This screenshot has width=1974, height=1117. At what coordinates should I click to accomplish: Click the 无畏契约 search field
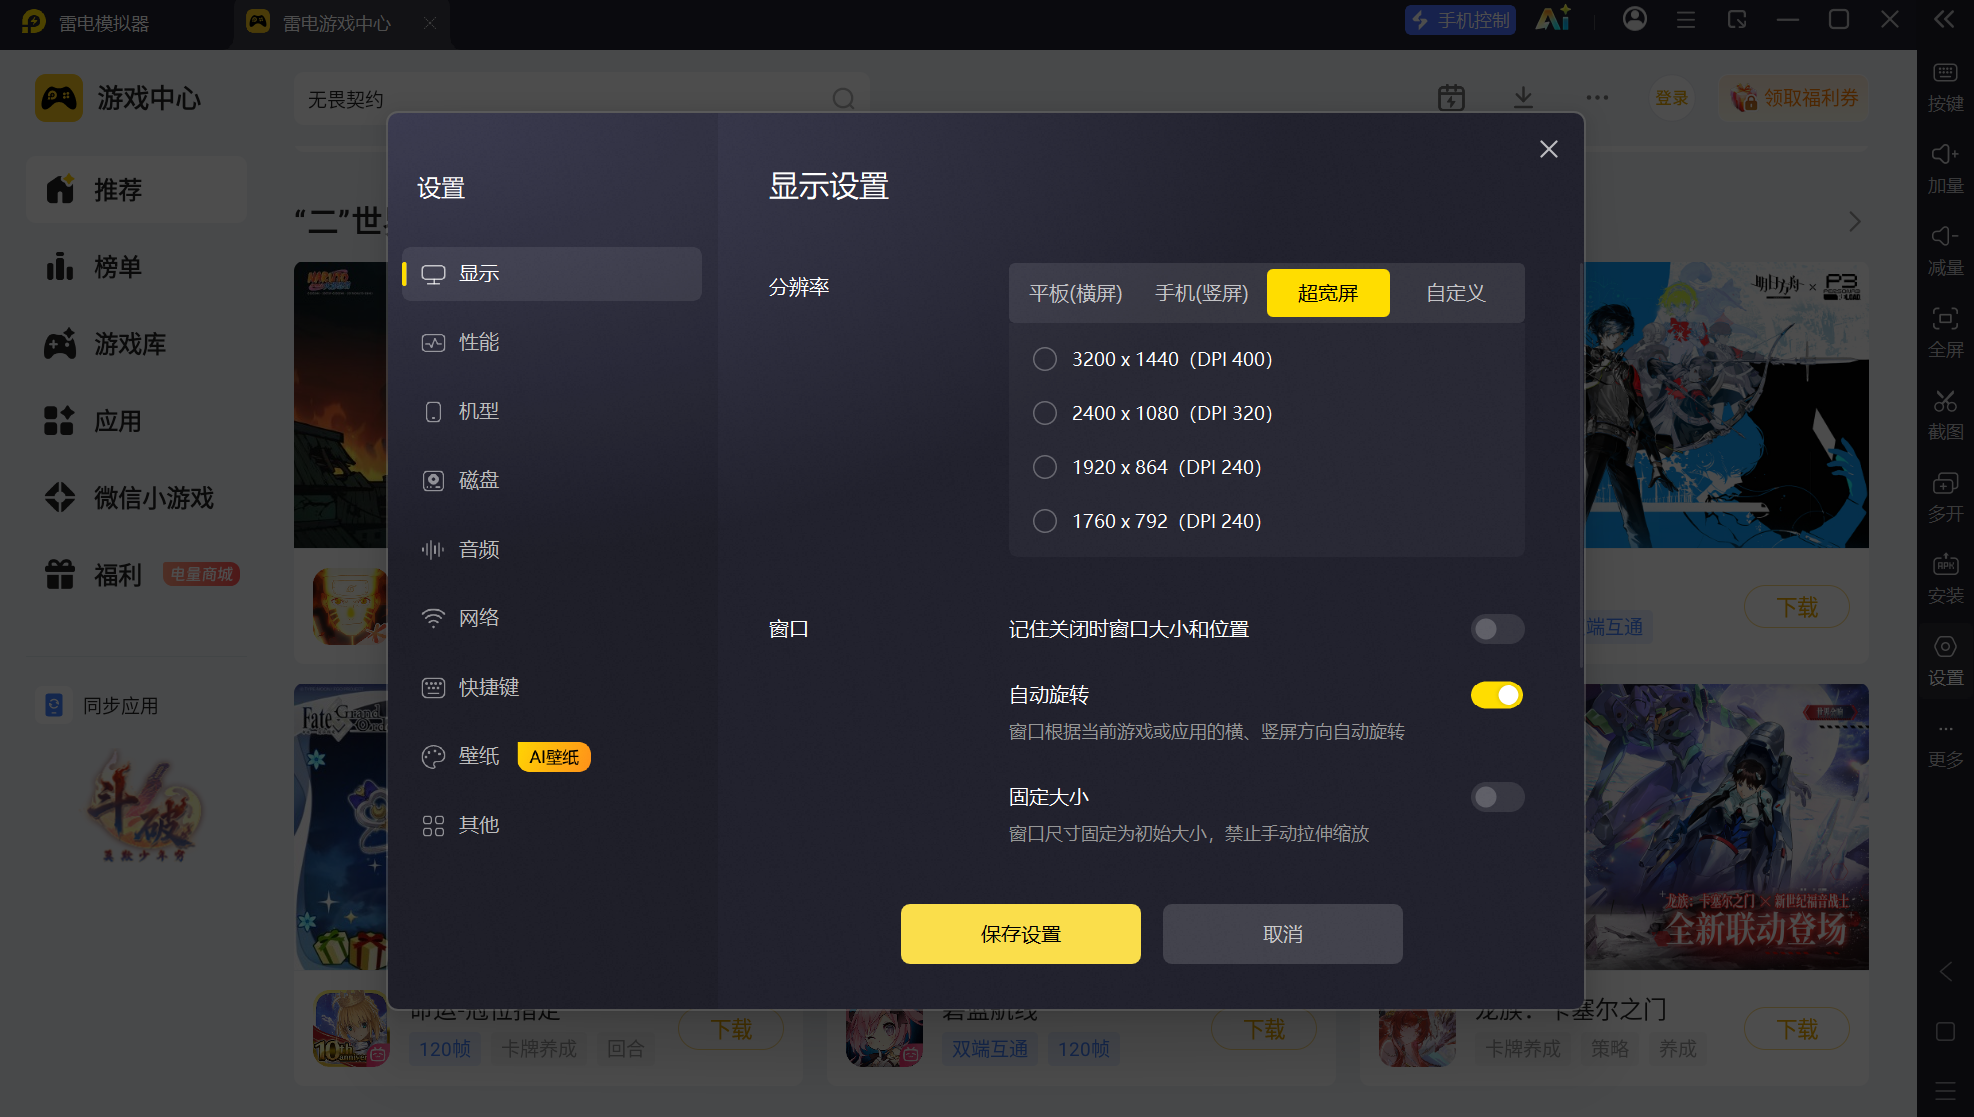(581, 99)
